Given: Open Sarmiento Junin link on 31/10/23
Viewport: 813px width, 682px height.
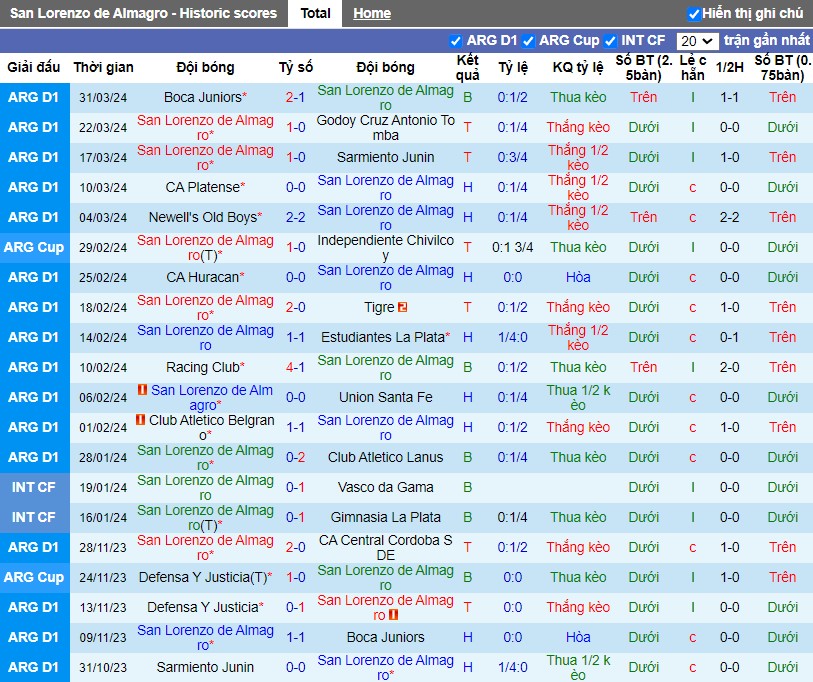Looking at the screenshot, I should click(205, 667).
